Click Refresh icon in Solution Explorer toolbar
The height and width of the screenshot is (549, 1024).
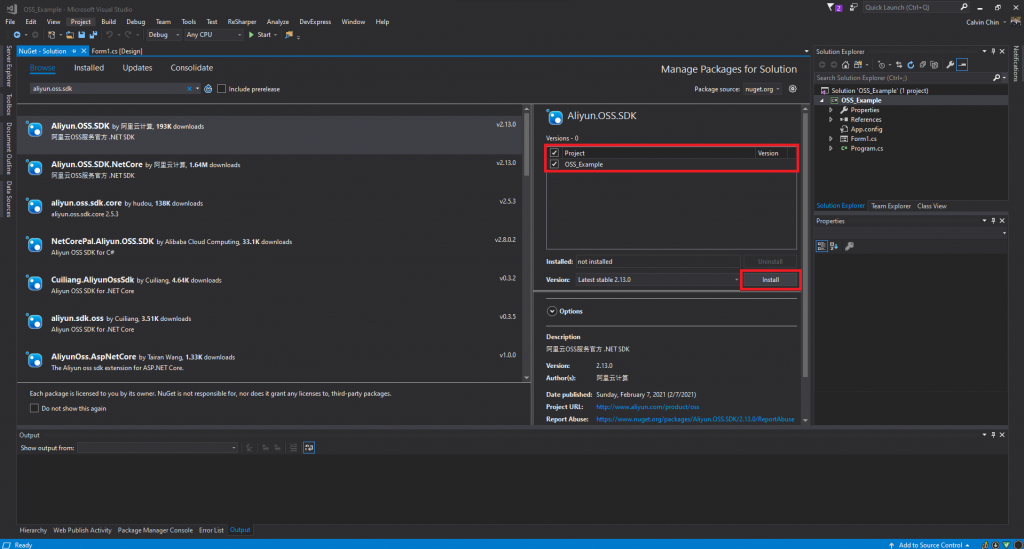coord(910,65)
